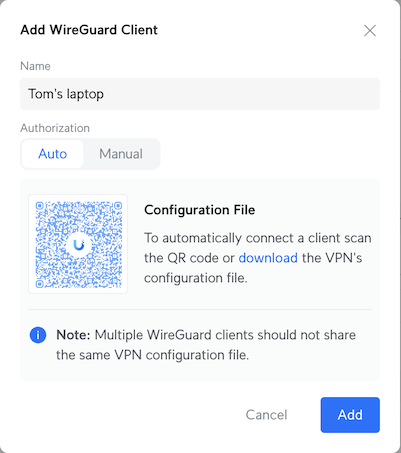Click the Name field label
The height and width of the screenshot is (453, 401).
coord(35,66)
